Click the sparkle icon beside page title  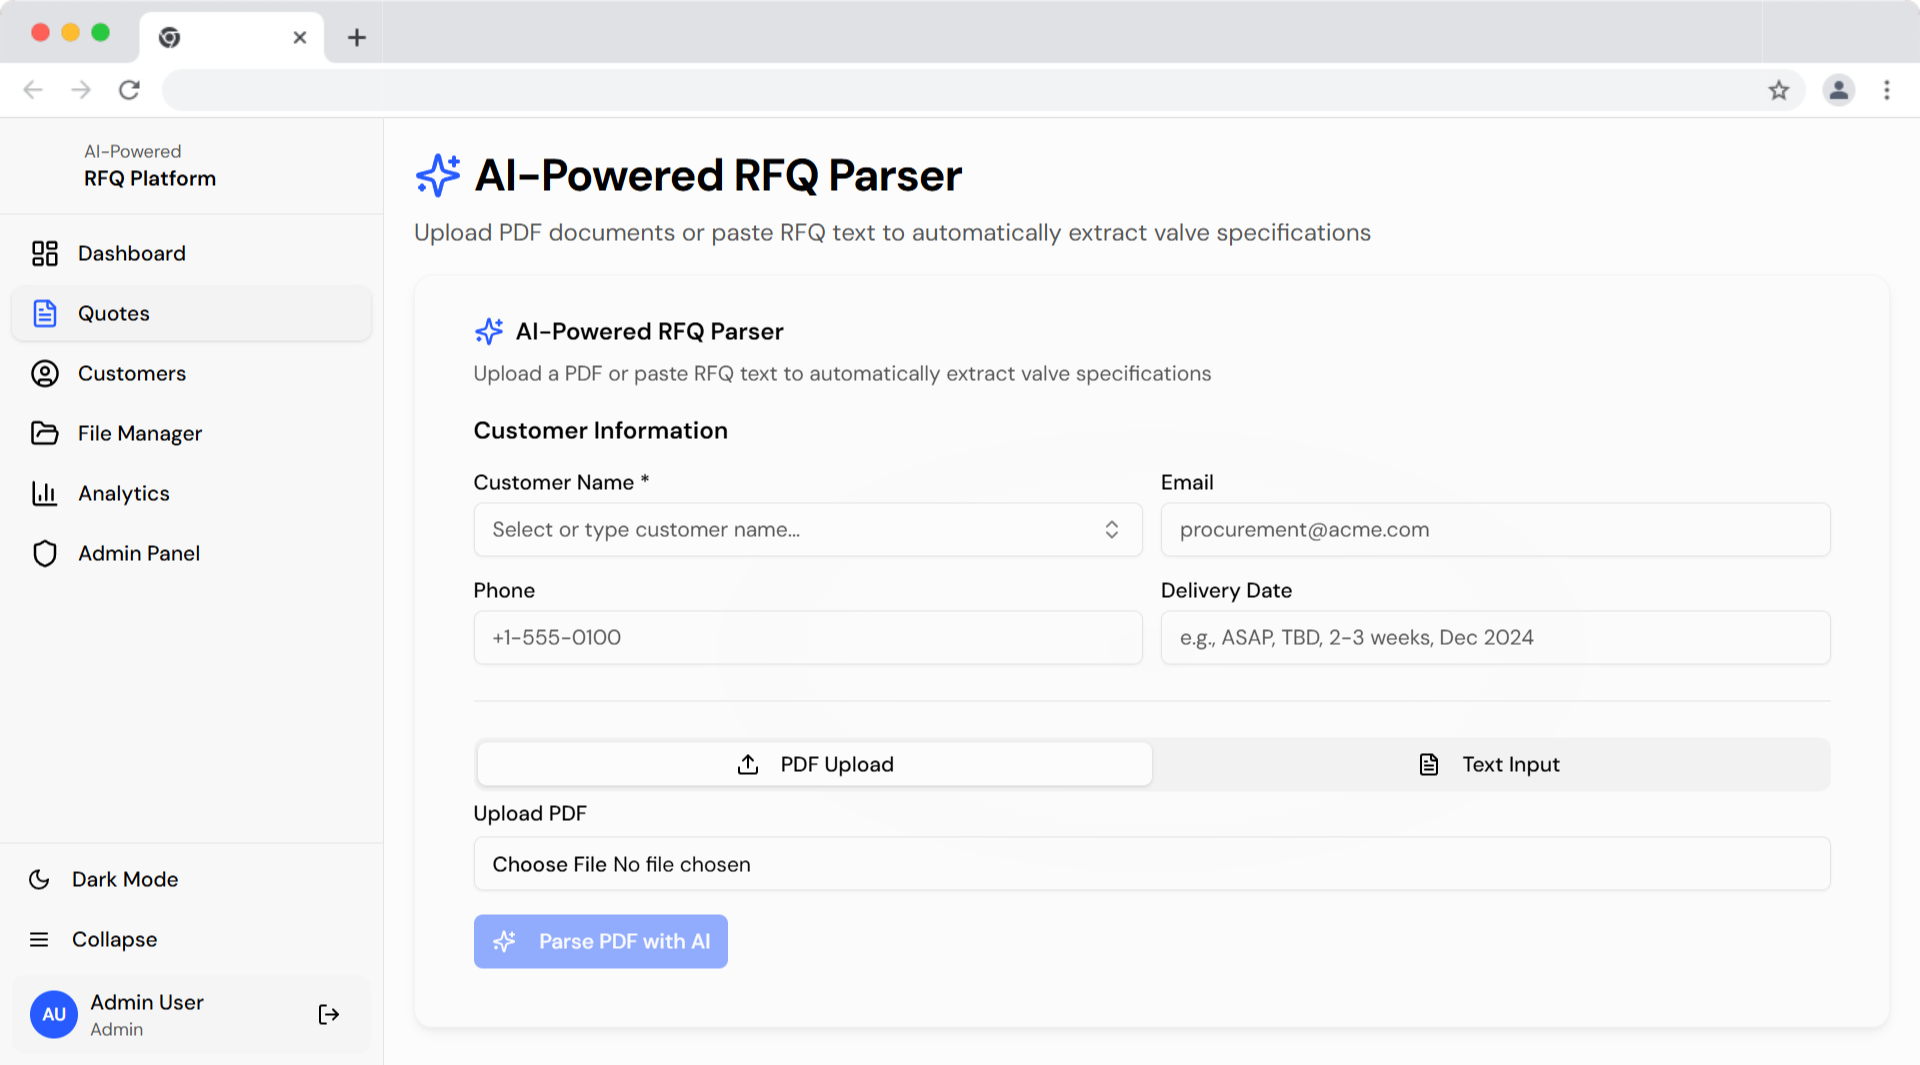pos(438,175)
